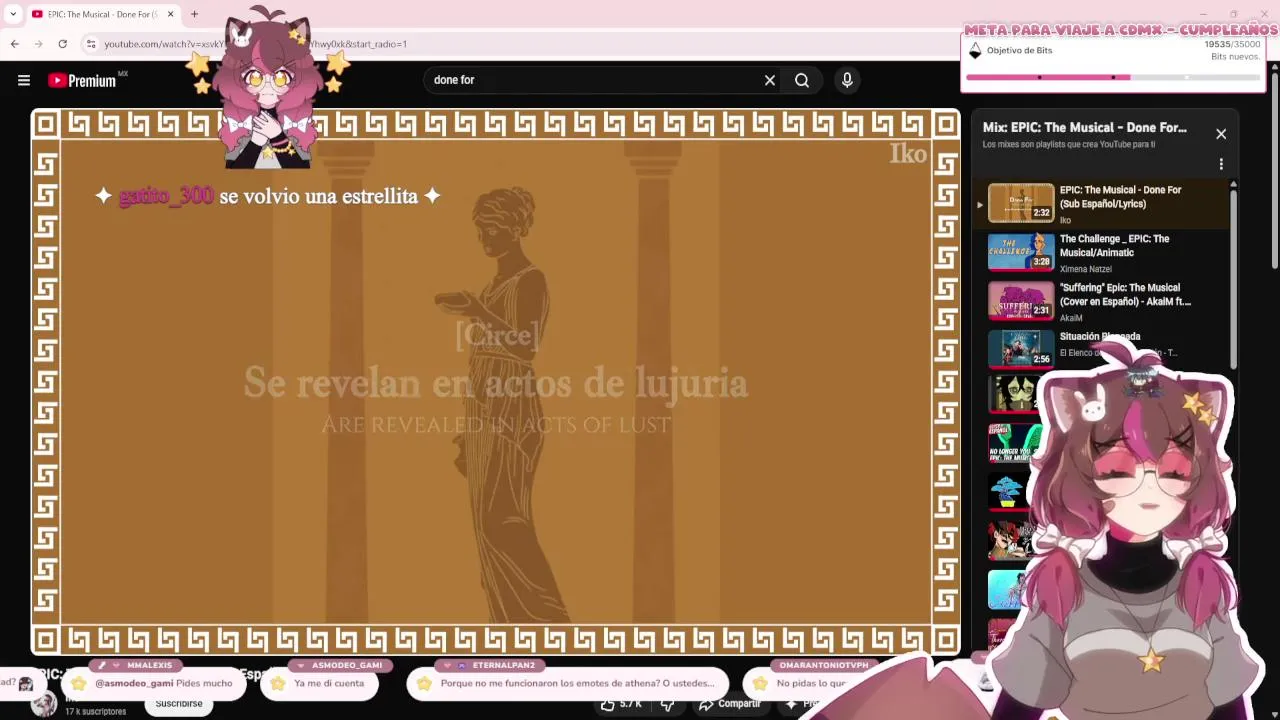The width and height of the screenshot is (1280, 720).
Task: Click the Suscribirse button
Action: point(179,704)
